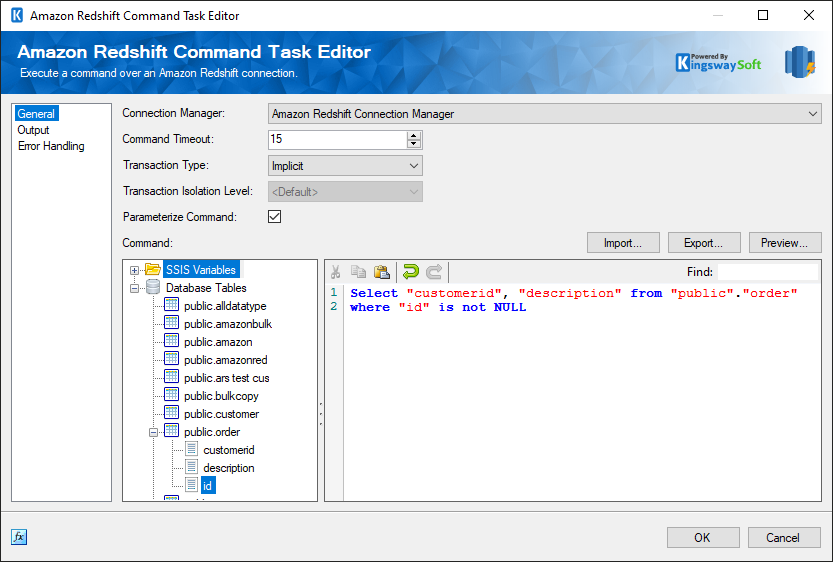
Task: Select the public.ars test cus table
Action: (227, 378)
